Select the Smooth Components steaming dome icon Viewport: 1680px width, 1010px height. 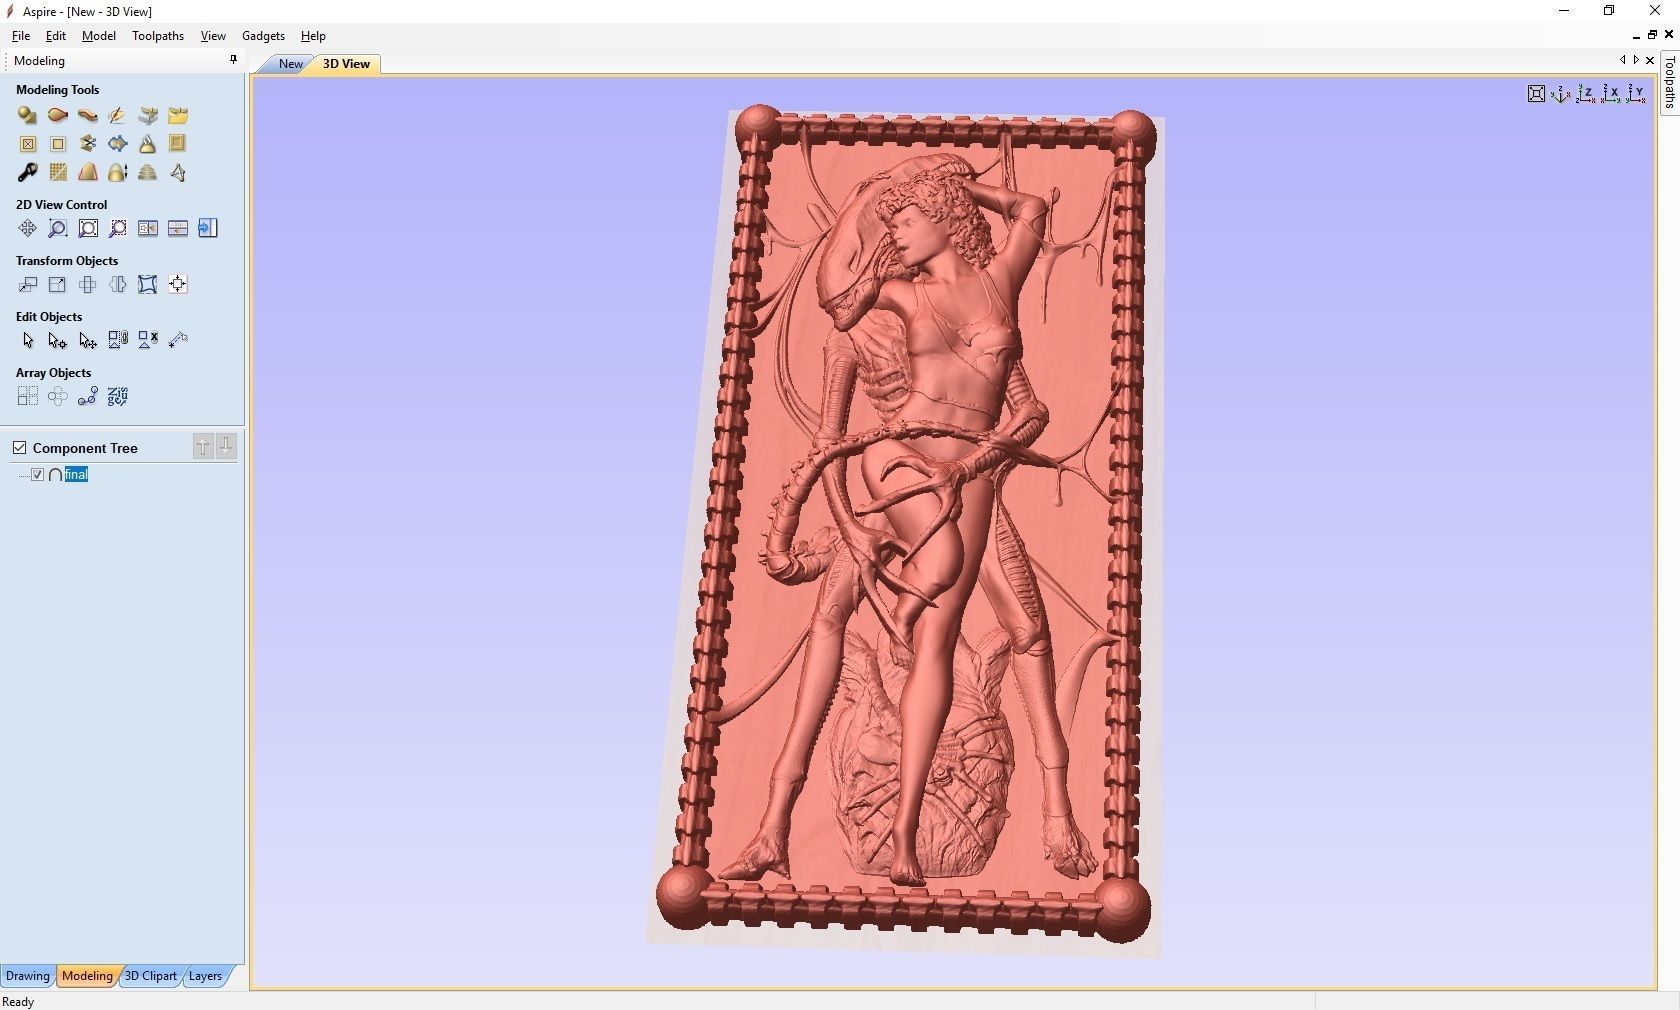coord(148,144)
